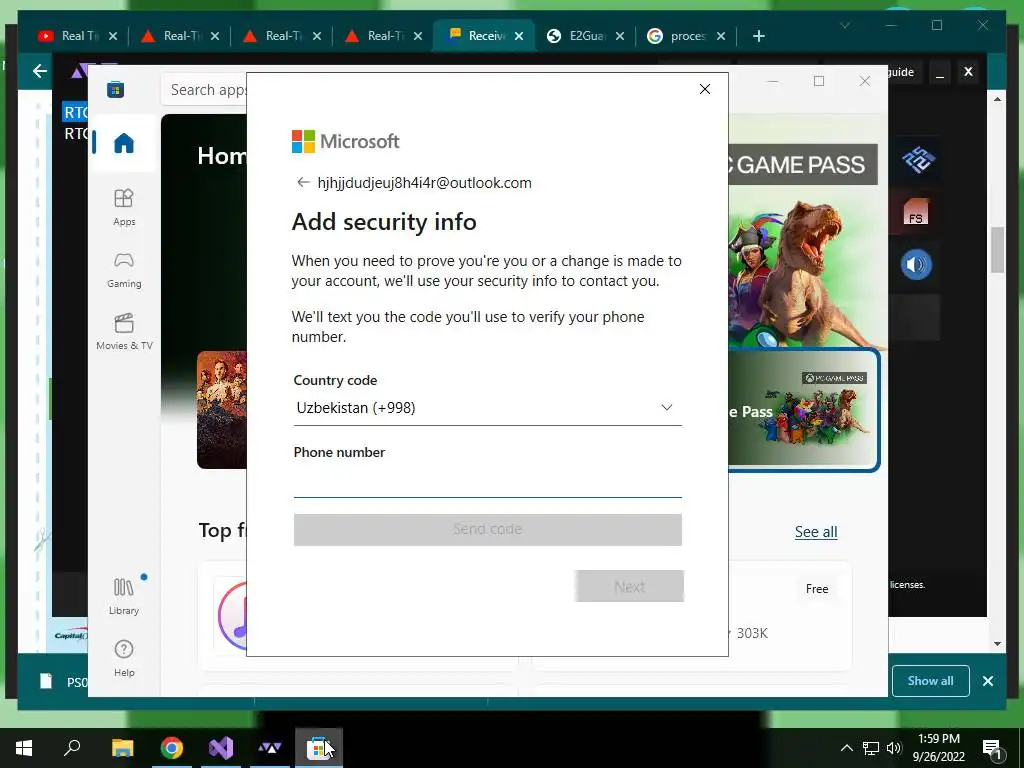Open the Game Pass dinosaur hero banner
Screen dimensions: 1024x768
pyautogui.click(x=807, y=232)
